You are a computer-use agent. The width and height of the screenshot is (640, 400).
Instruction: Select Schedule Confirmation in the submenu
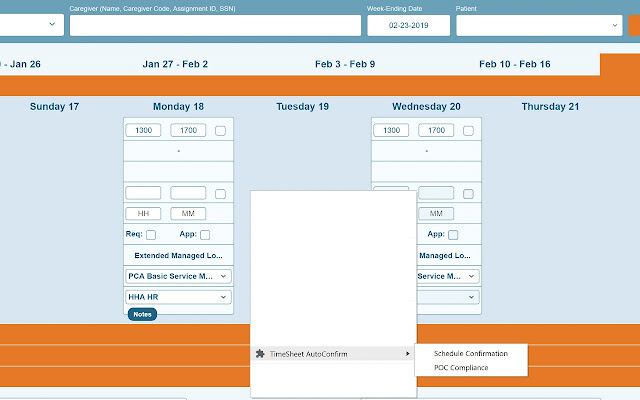[x=471, y=353]
